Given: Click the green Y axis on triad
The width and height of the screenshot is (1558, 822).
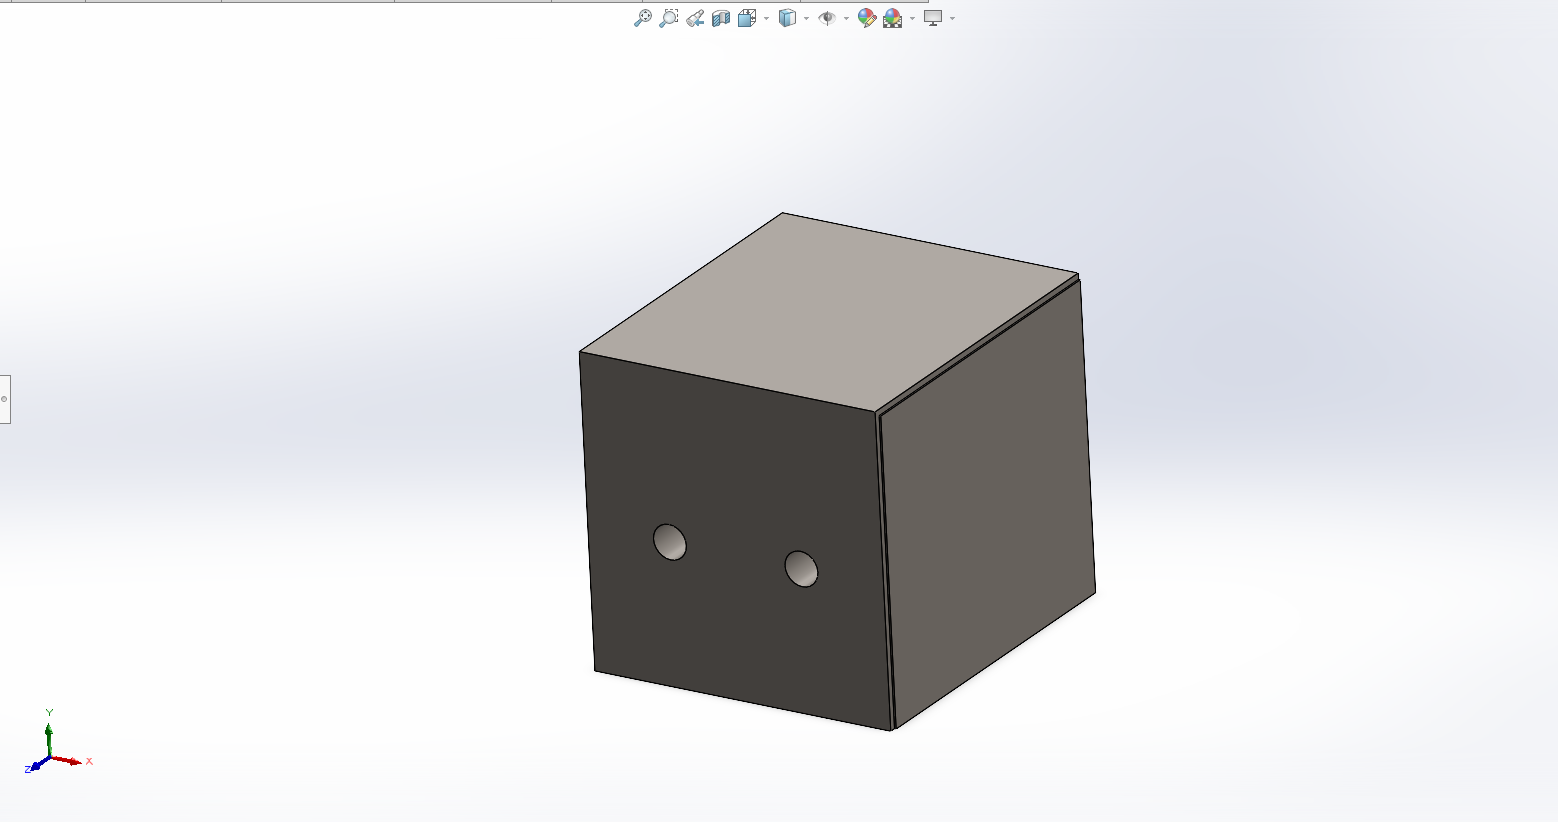Looking at the screenshot, I should point(49,733).
